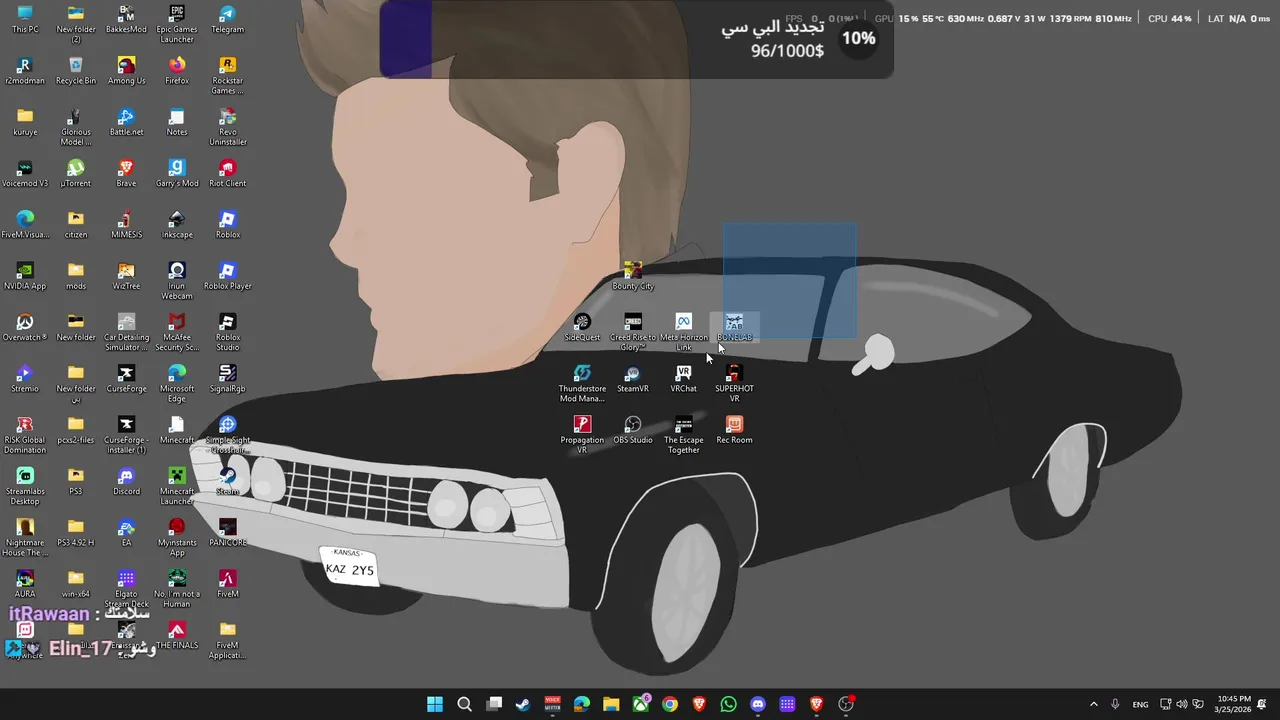The height and width of the screenshot is (720, 1280).
Task: Select Creed Rise to Glory shortcut
Action: coord(632,332)
